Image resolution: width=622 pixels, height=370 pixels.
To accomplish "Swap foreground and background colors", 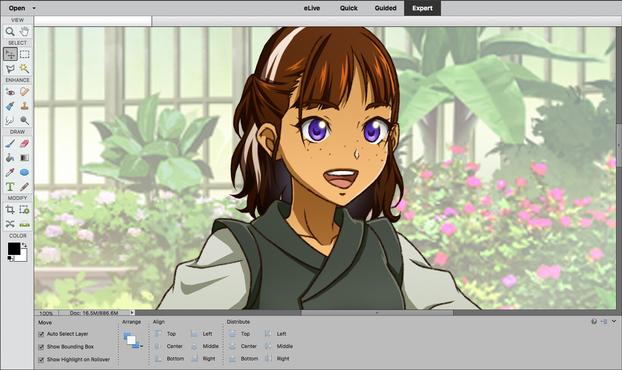I will (x=24, y=245).
